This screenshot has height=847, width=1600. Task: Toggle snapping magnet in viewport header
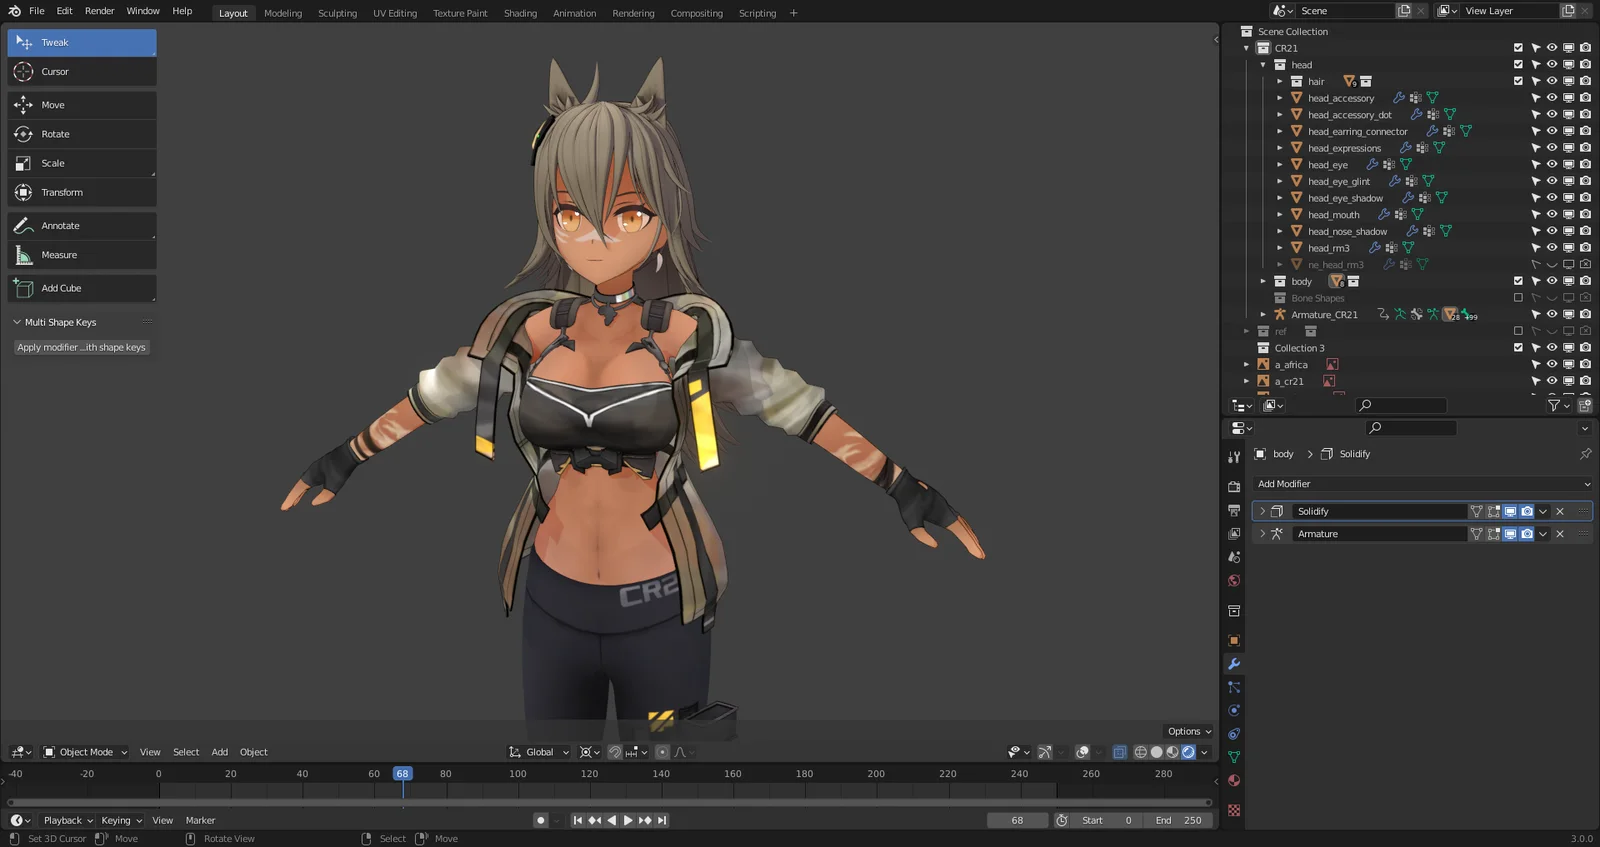(x=615, y=752)
